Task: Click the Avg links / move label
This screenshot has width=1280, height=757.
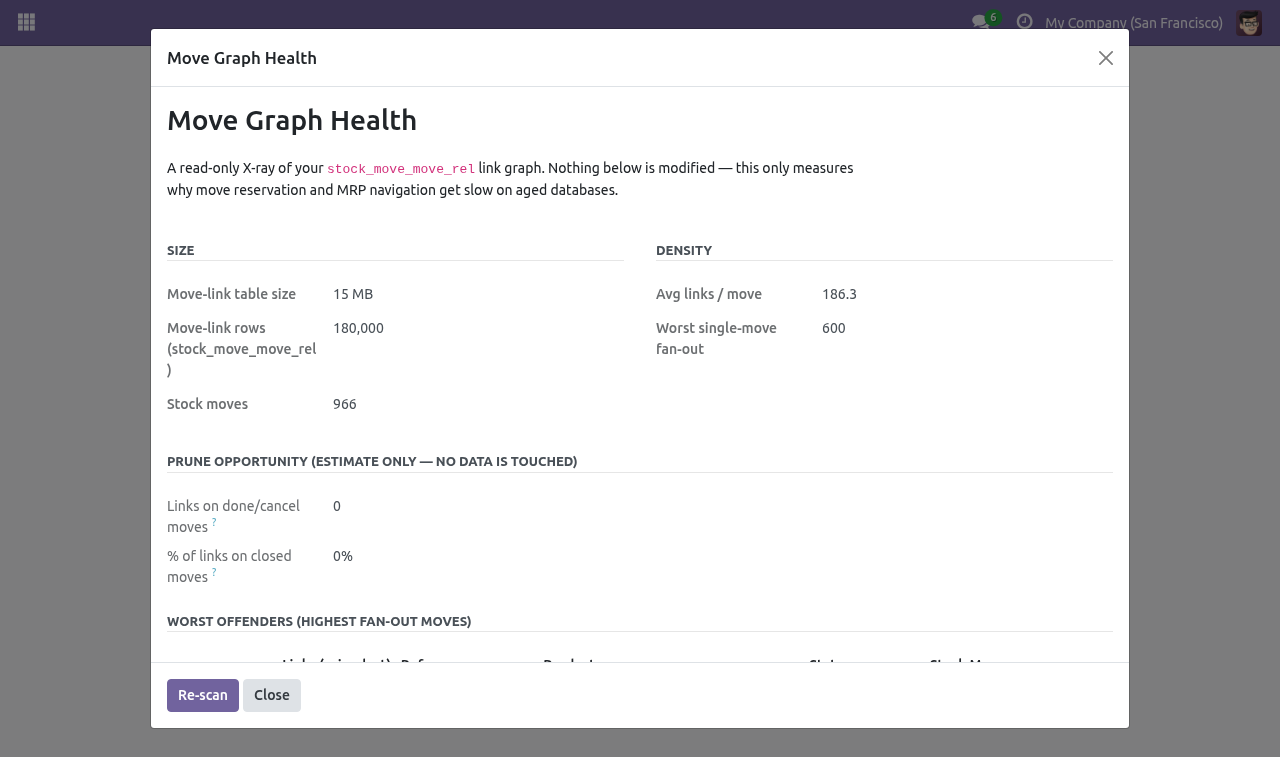Action: click(709, 294)
